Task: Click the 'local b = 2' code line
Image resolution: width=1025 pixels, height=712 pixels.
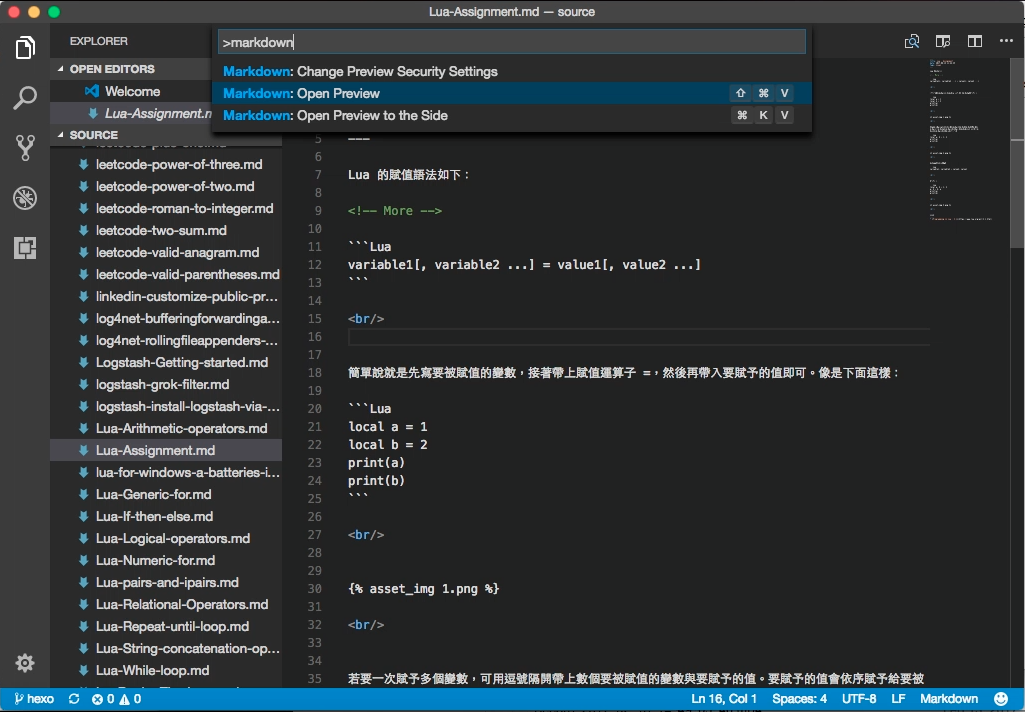Action: (x=388, y=445)
